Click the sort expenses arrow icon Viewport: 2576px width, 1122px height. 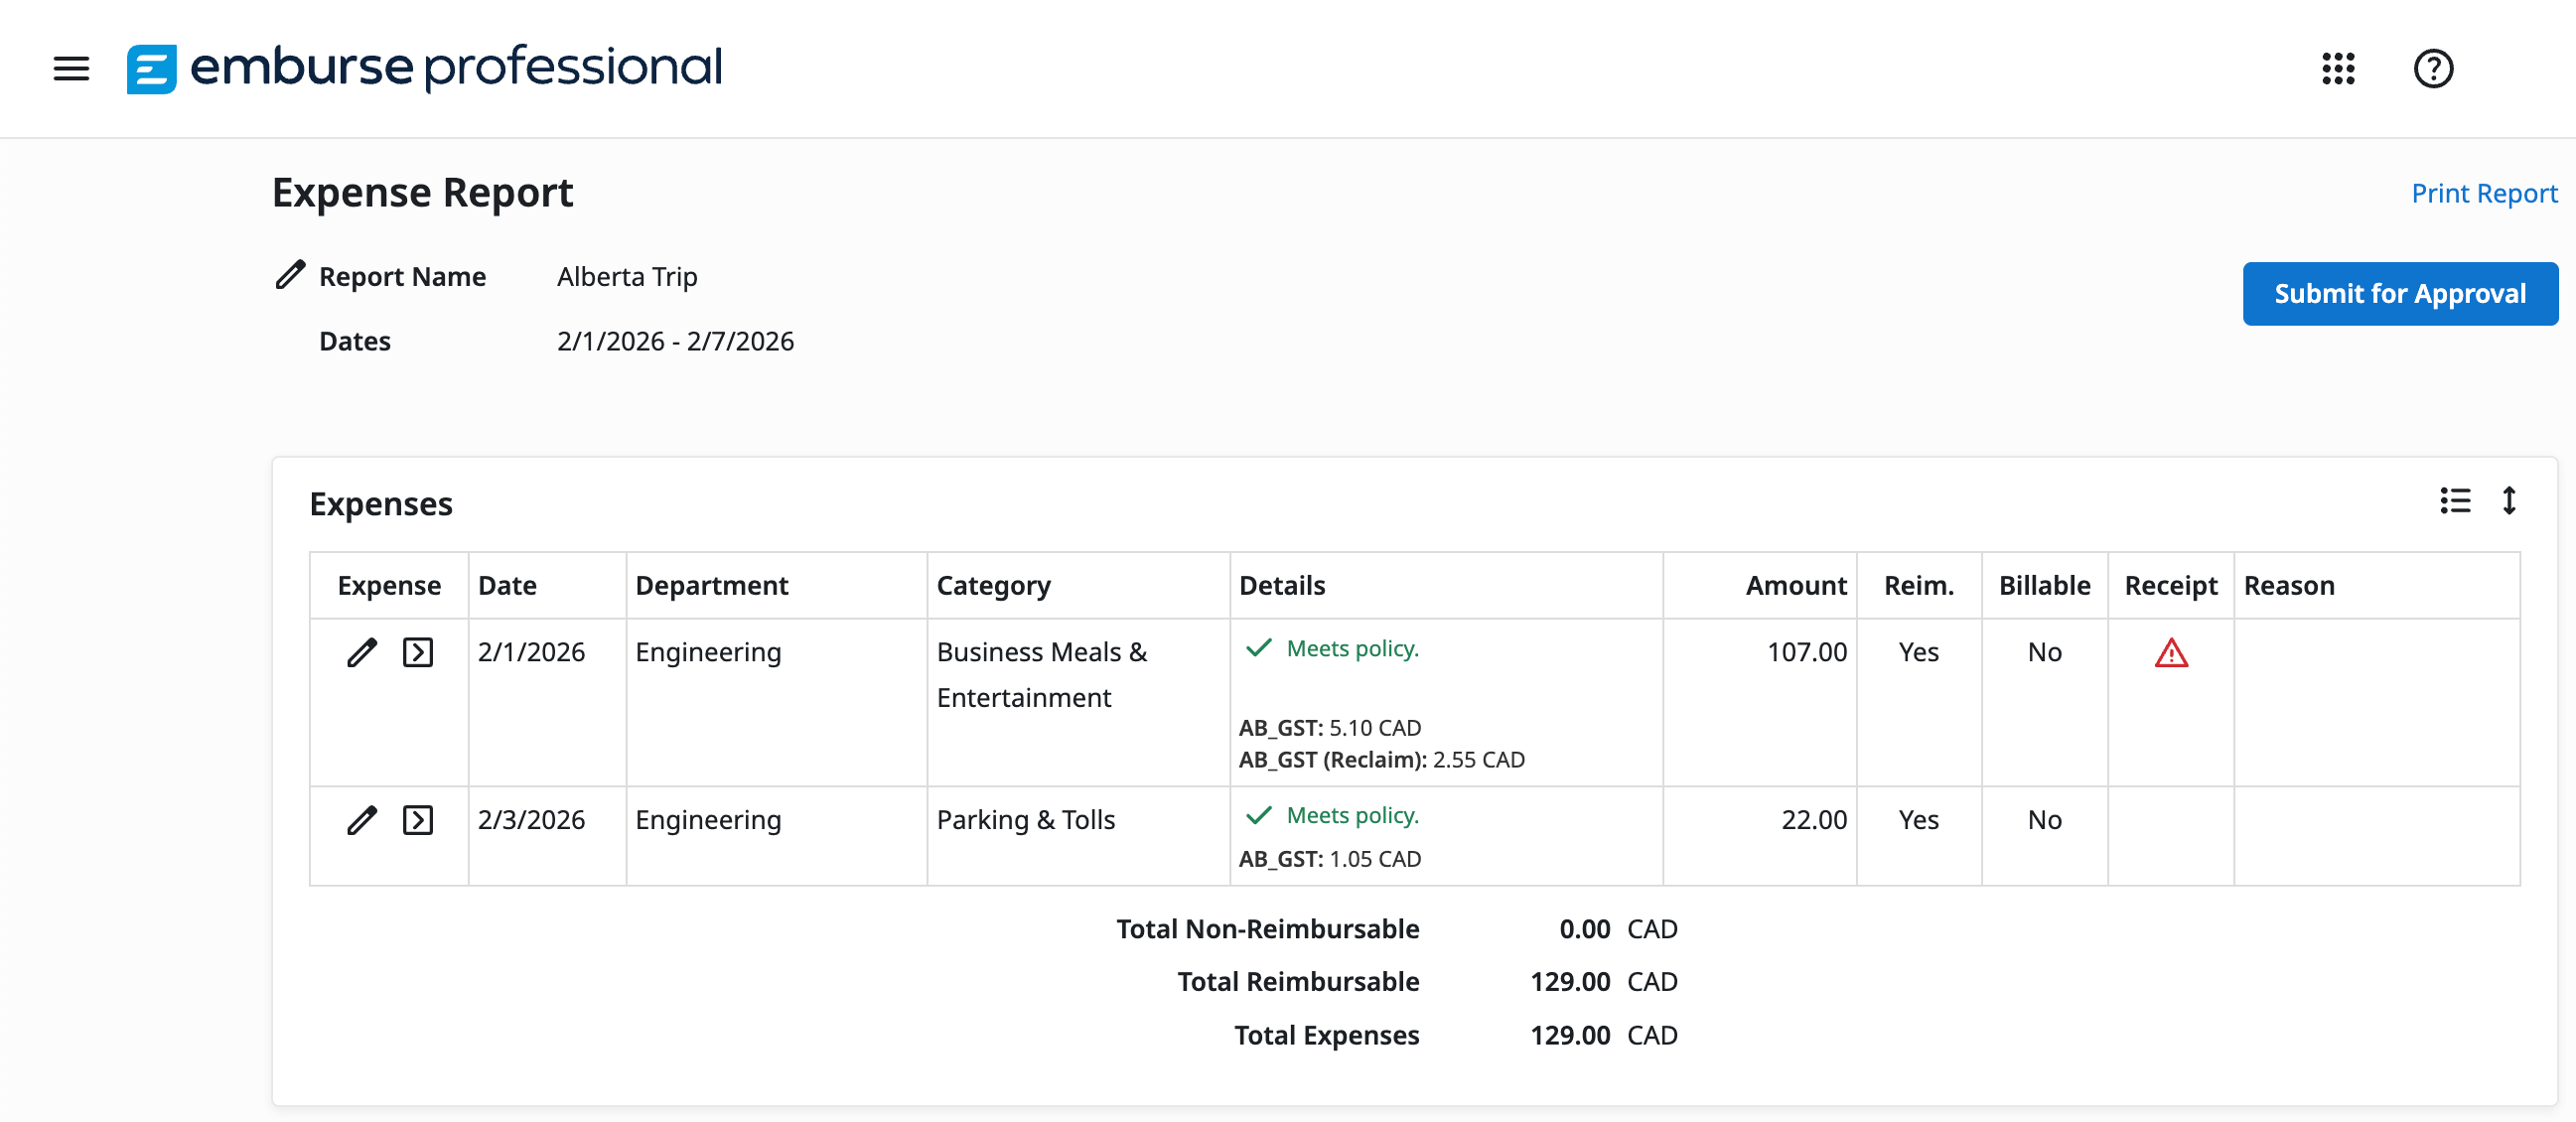[2508, 500]
